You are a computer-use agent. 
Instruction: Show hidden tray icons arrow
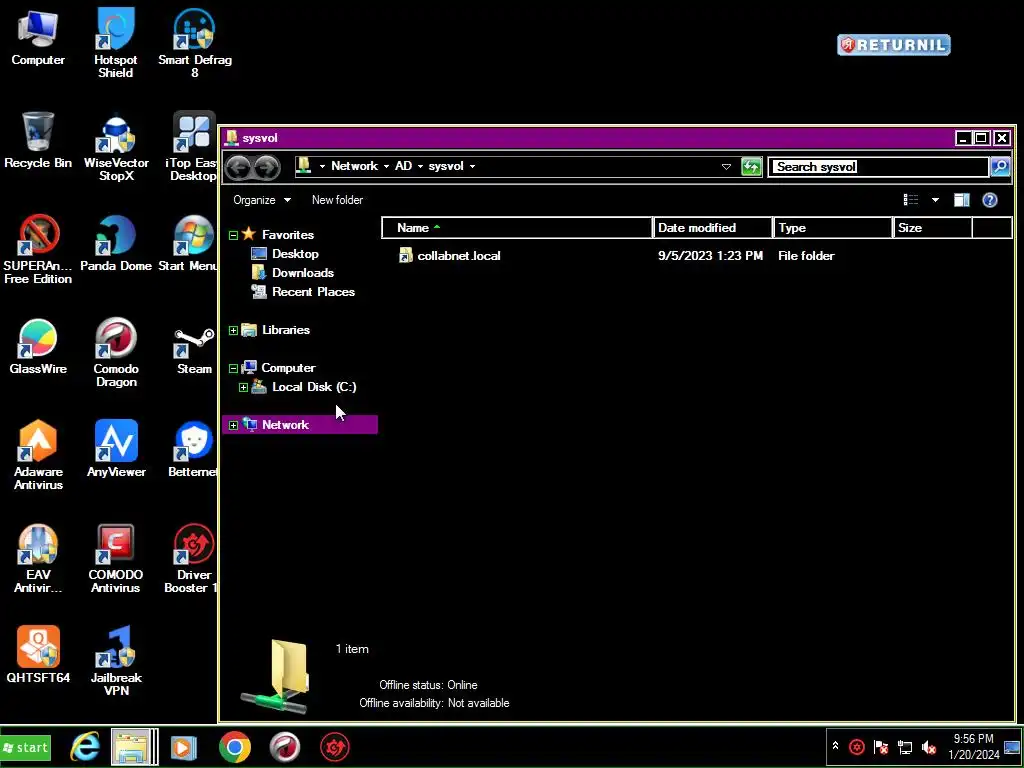tap(835, 746)
